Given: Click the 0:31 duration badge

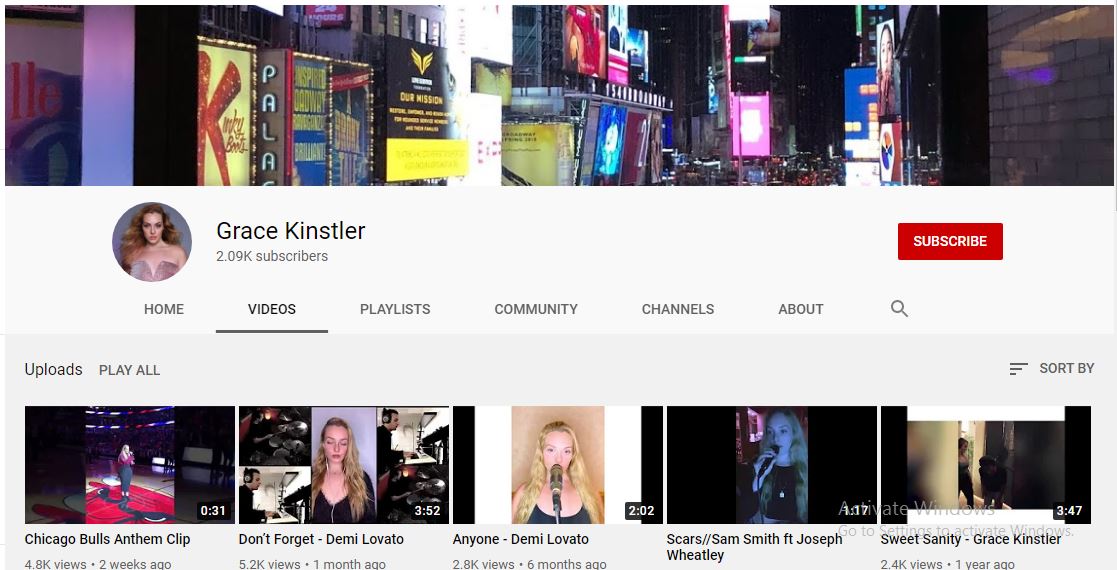Looking at the screenshot, I should 213,511.
